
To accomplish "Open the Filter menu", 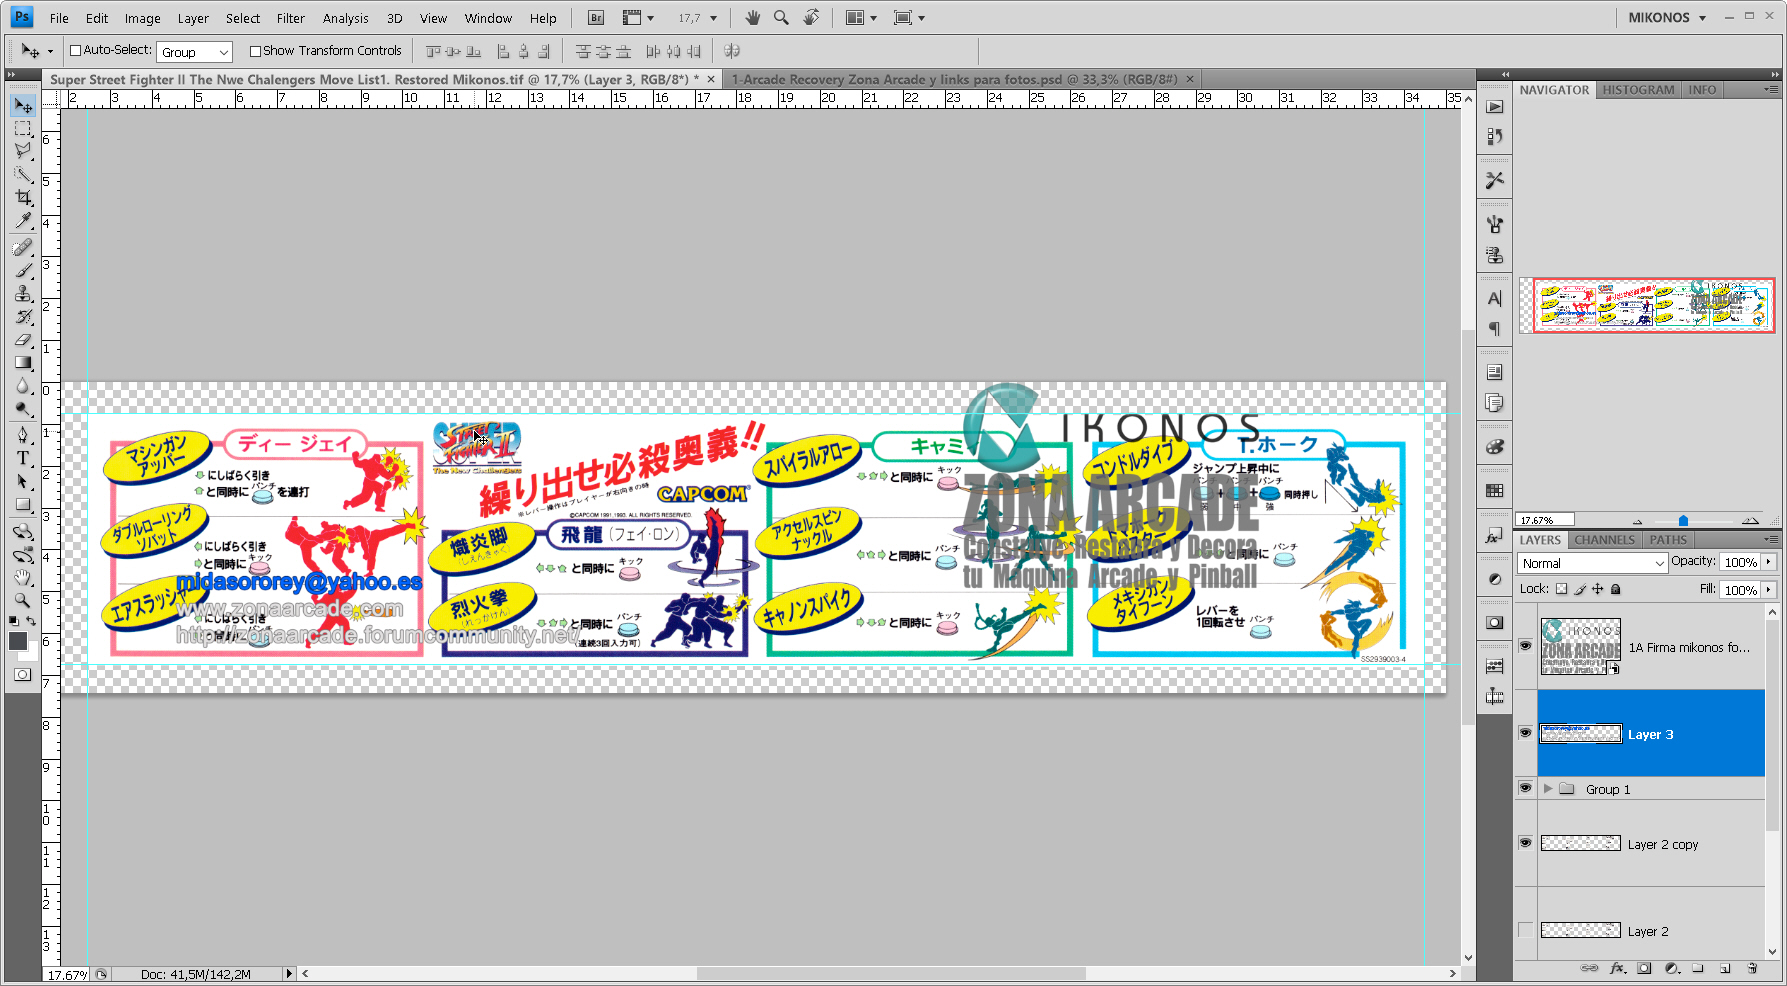I will point(290,17).
